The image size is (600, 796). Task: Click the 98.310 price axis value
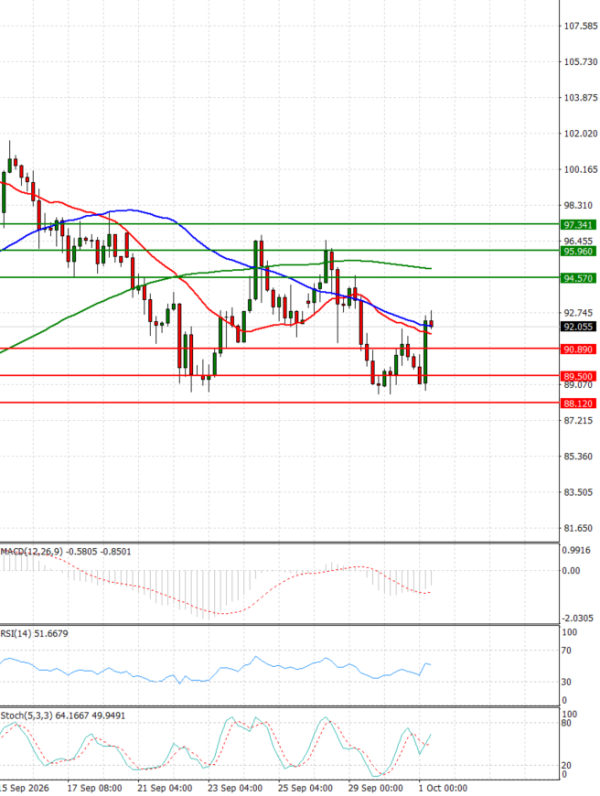click(578, 205)
